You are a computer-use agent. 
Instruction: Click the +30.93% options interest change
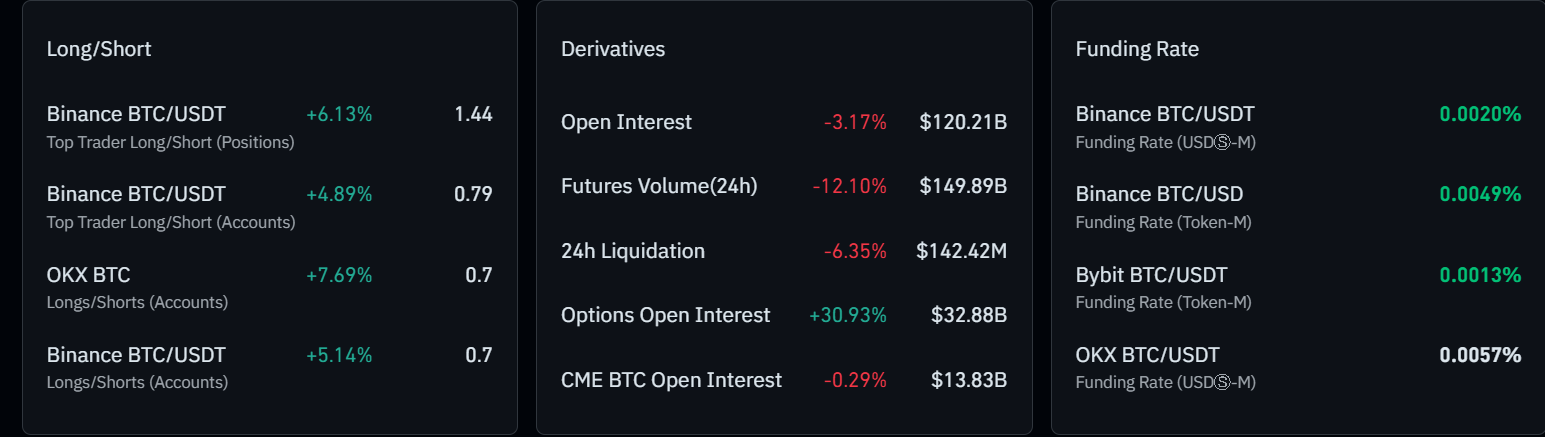point(848,315)
